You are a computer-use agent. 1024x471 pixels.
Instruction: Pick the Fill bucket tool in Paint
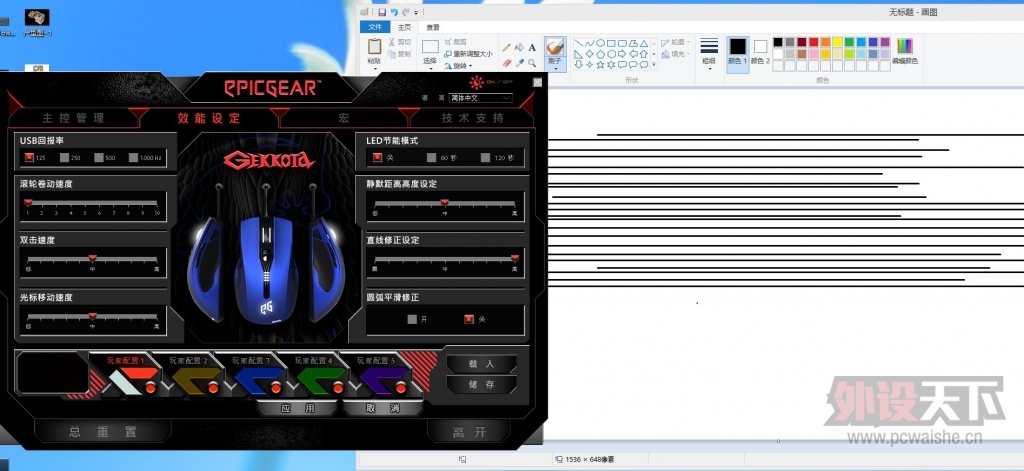point(519,48)
